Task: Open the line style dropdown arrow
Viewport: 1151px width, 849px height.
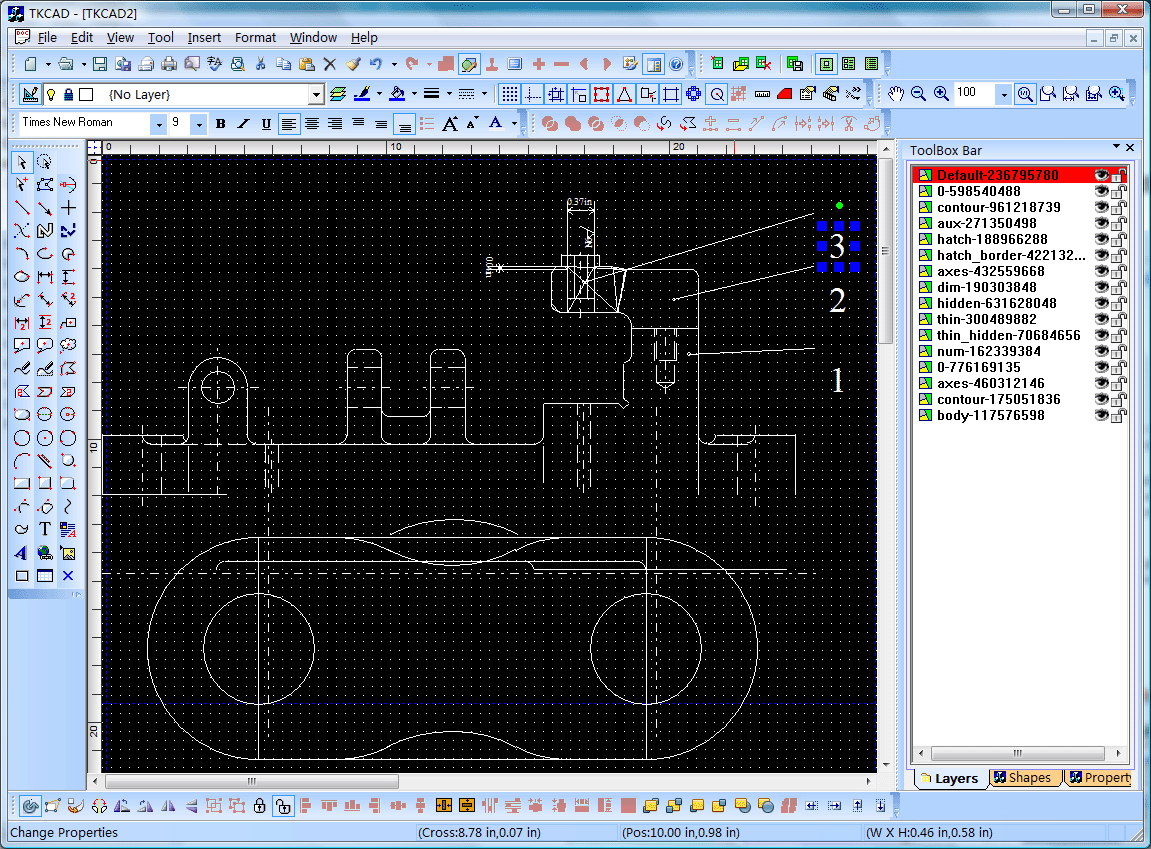Action: point(484,94)
